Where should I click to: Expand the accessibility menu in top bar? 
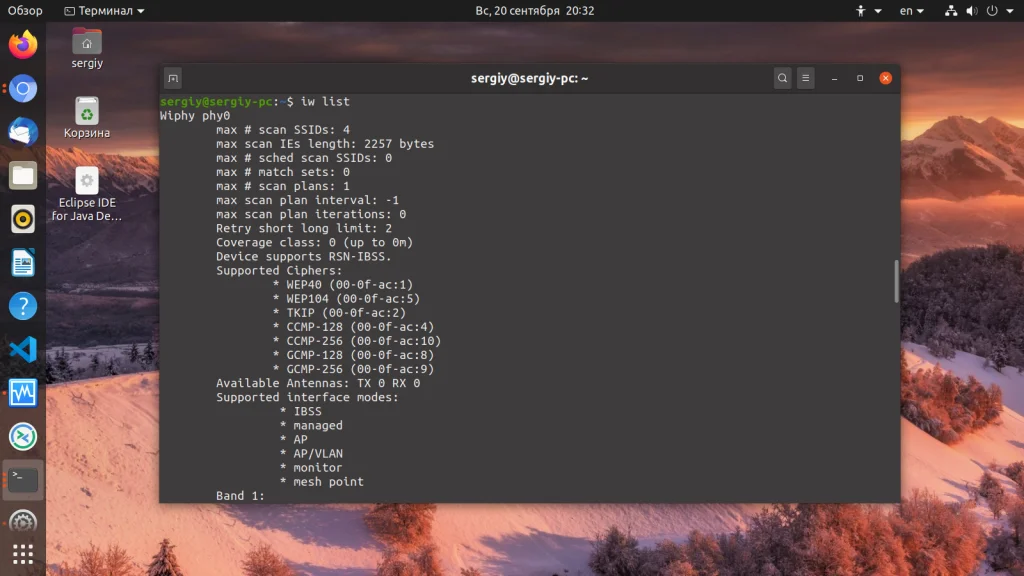(x=869, y=10)
